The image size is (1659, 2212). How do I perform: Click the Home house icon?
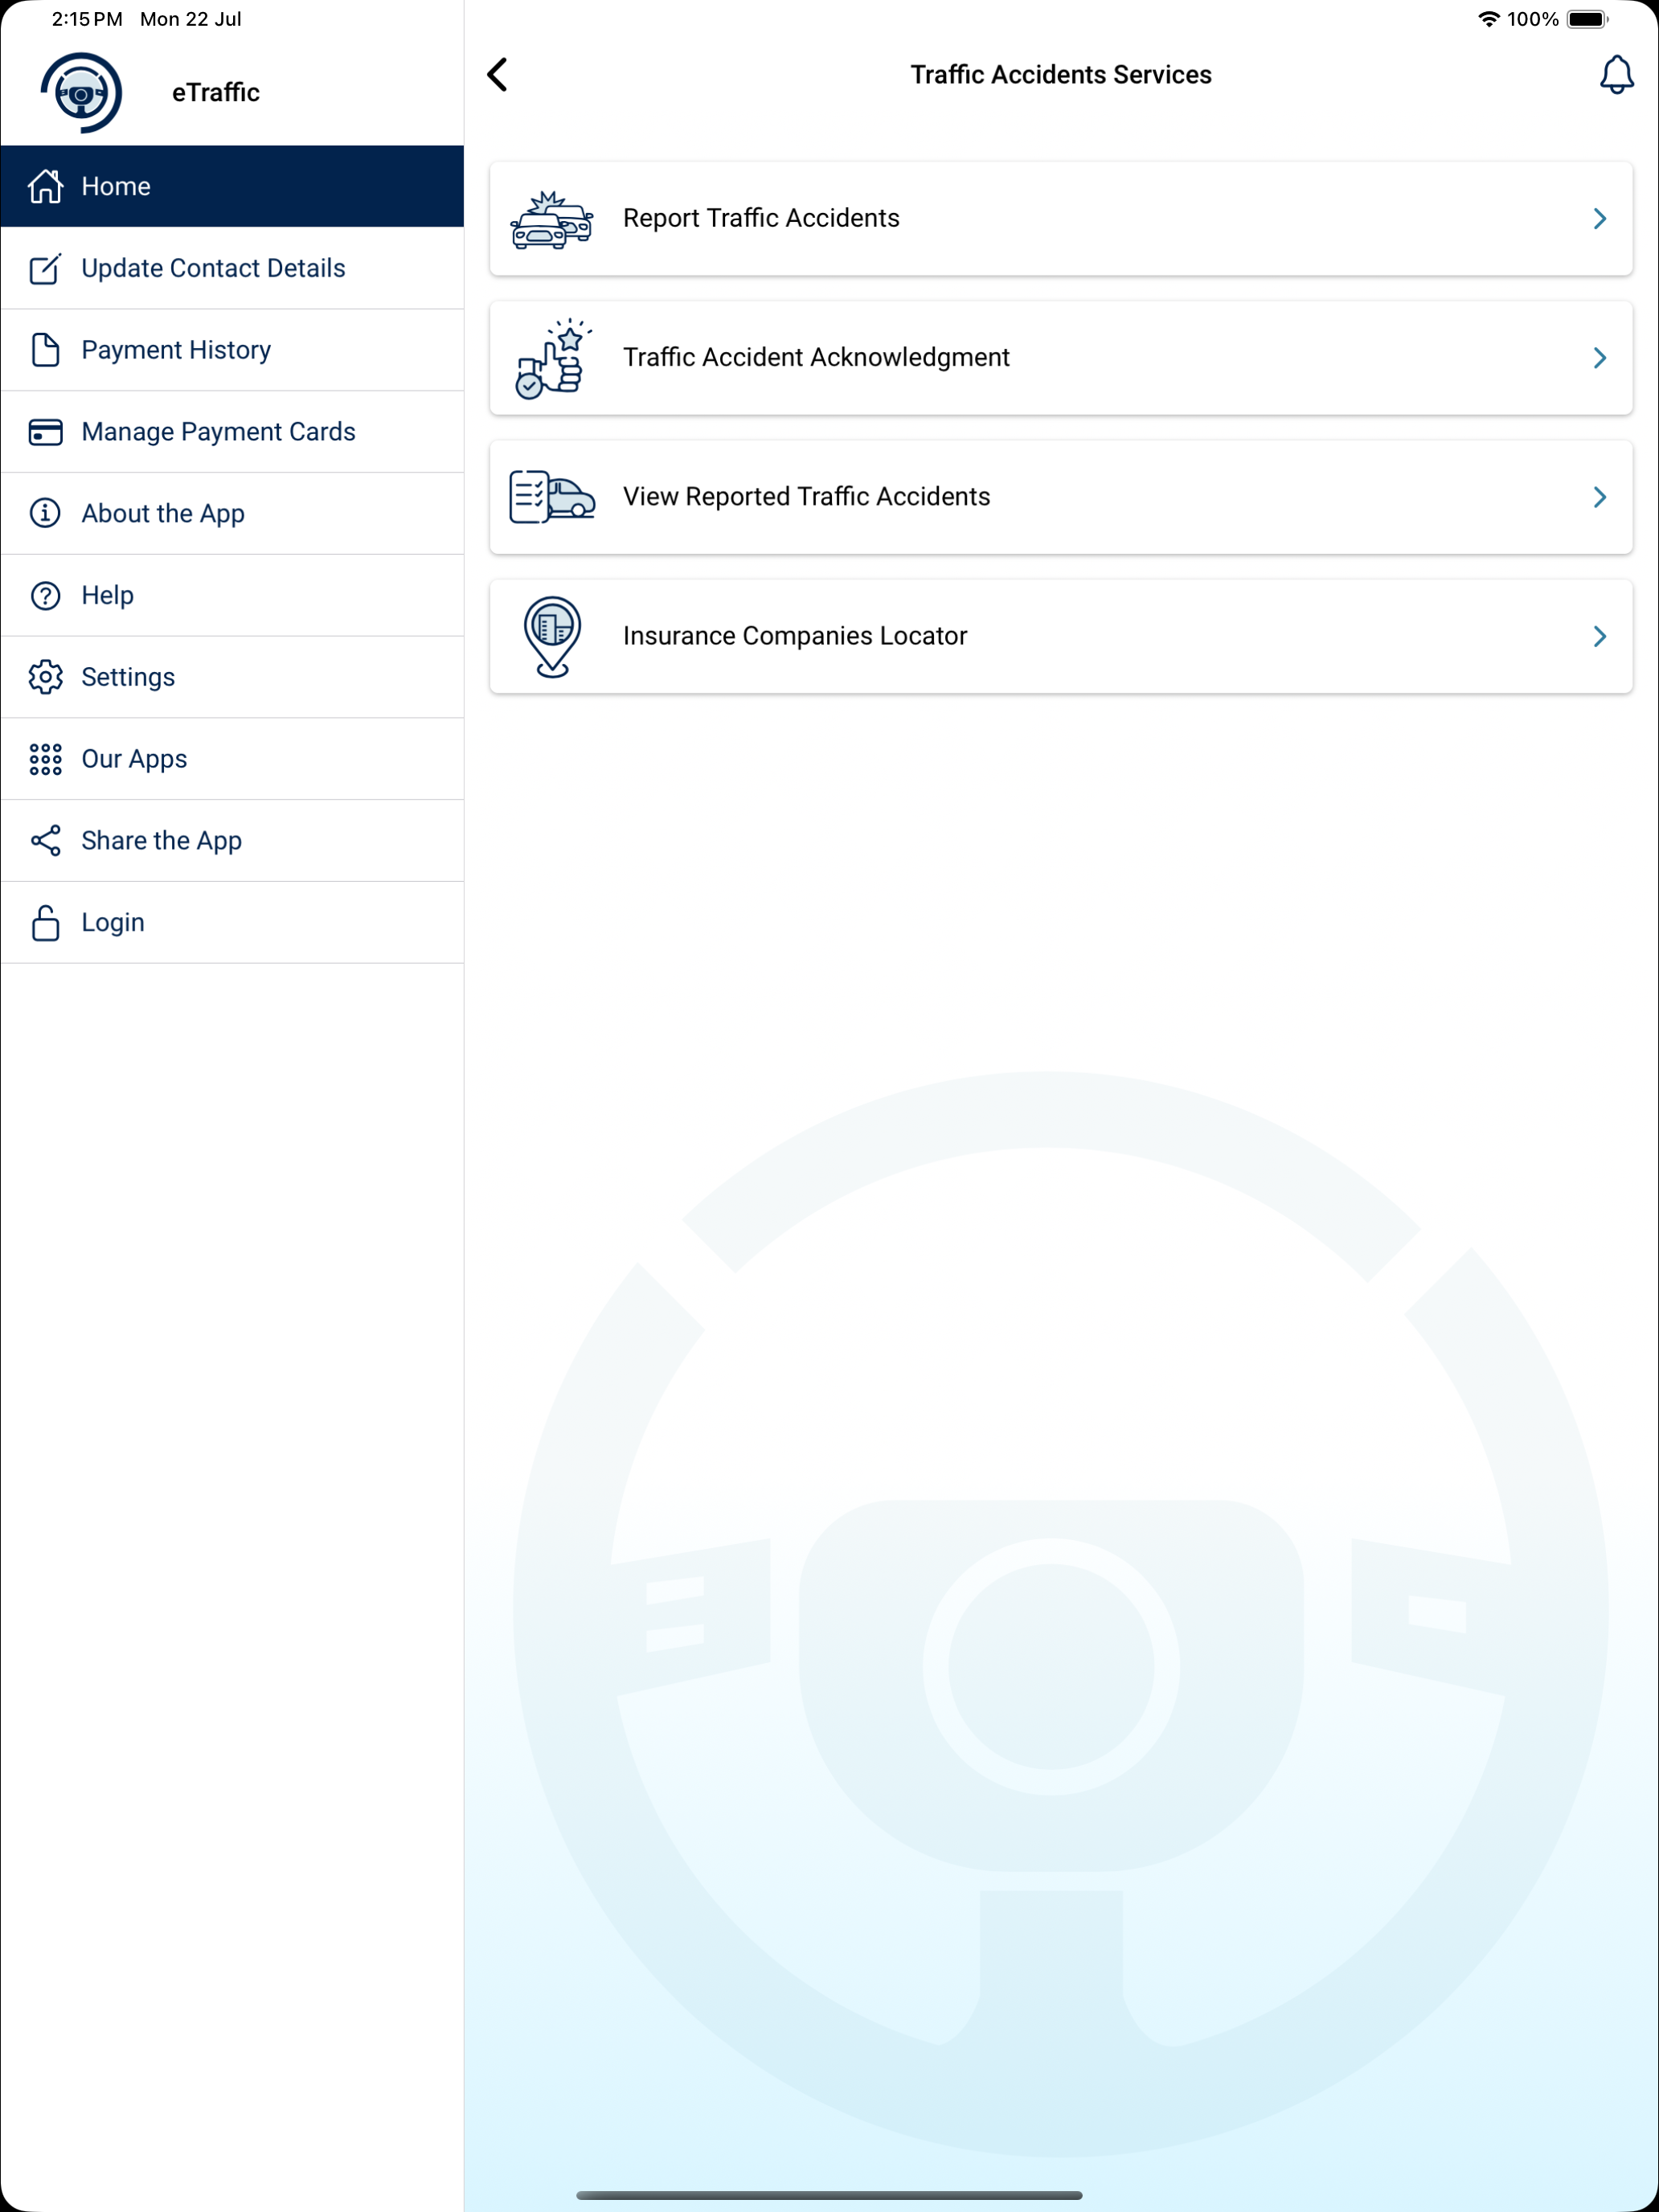[45, 186]
